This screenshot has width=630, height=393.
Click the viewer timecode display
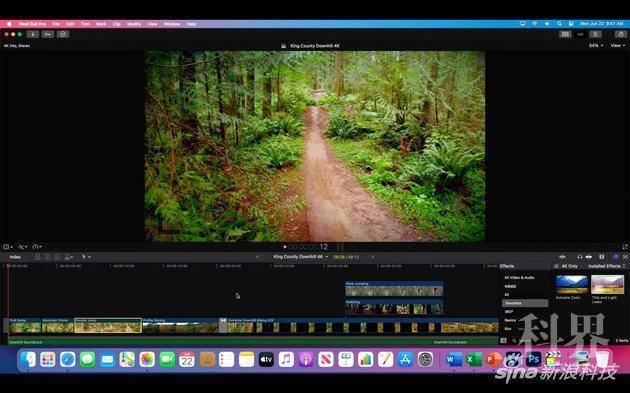(309, 247)
